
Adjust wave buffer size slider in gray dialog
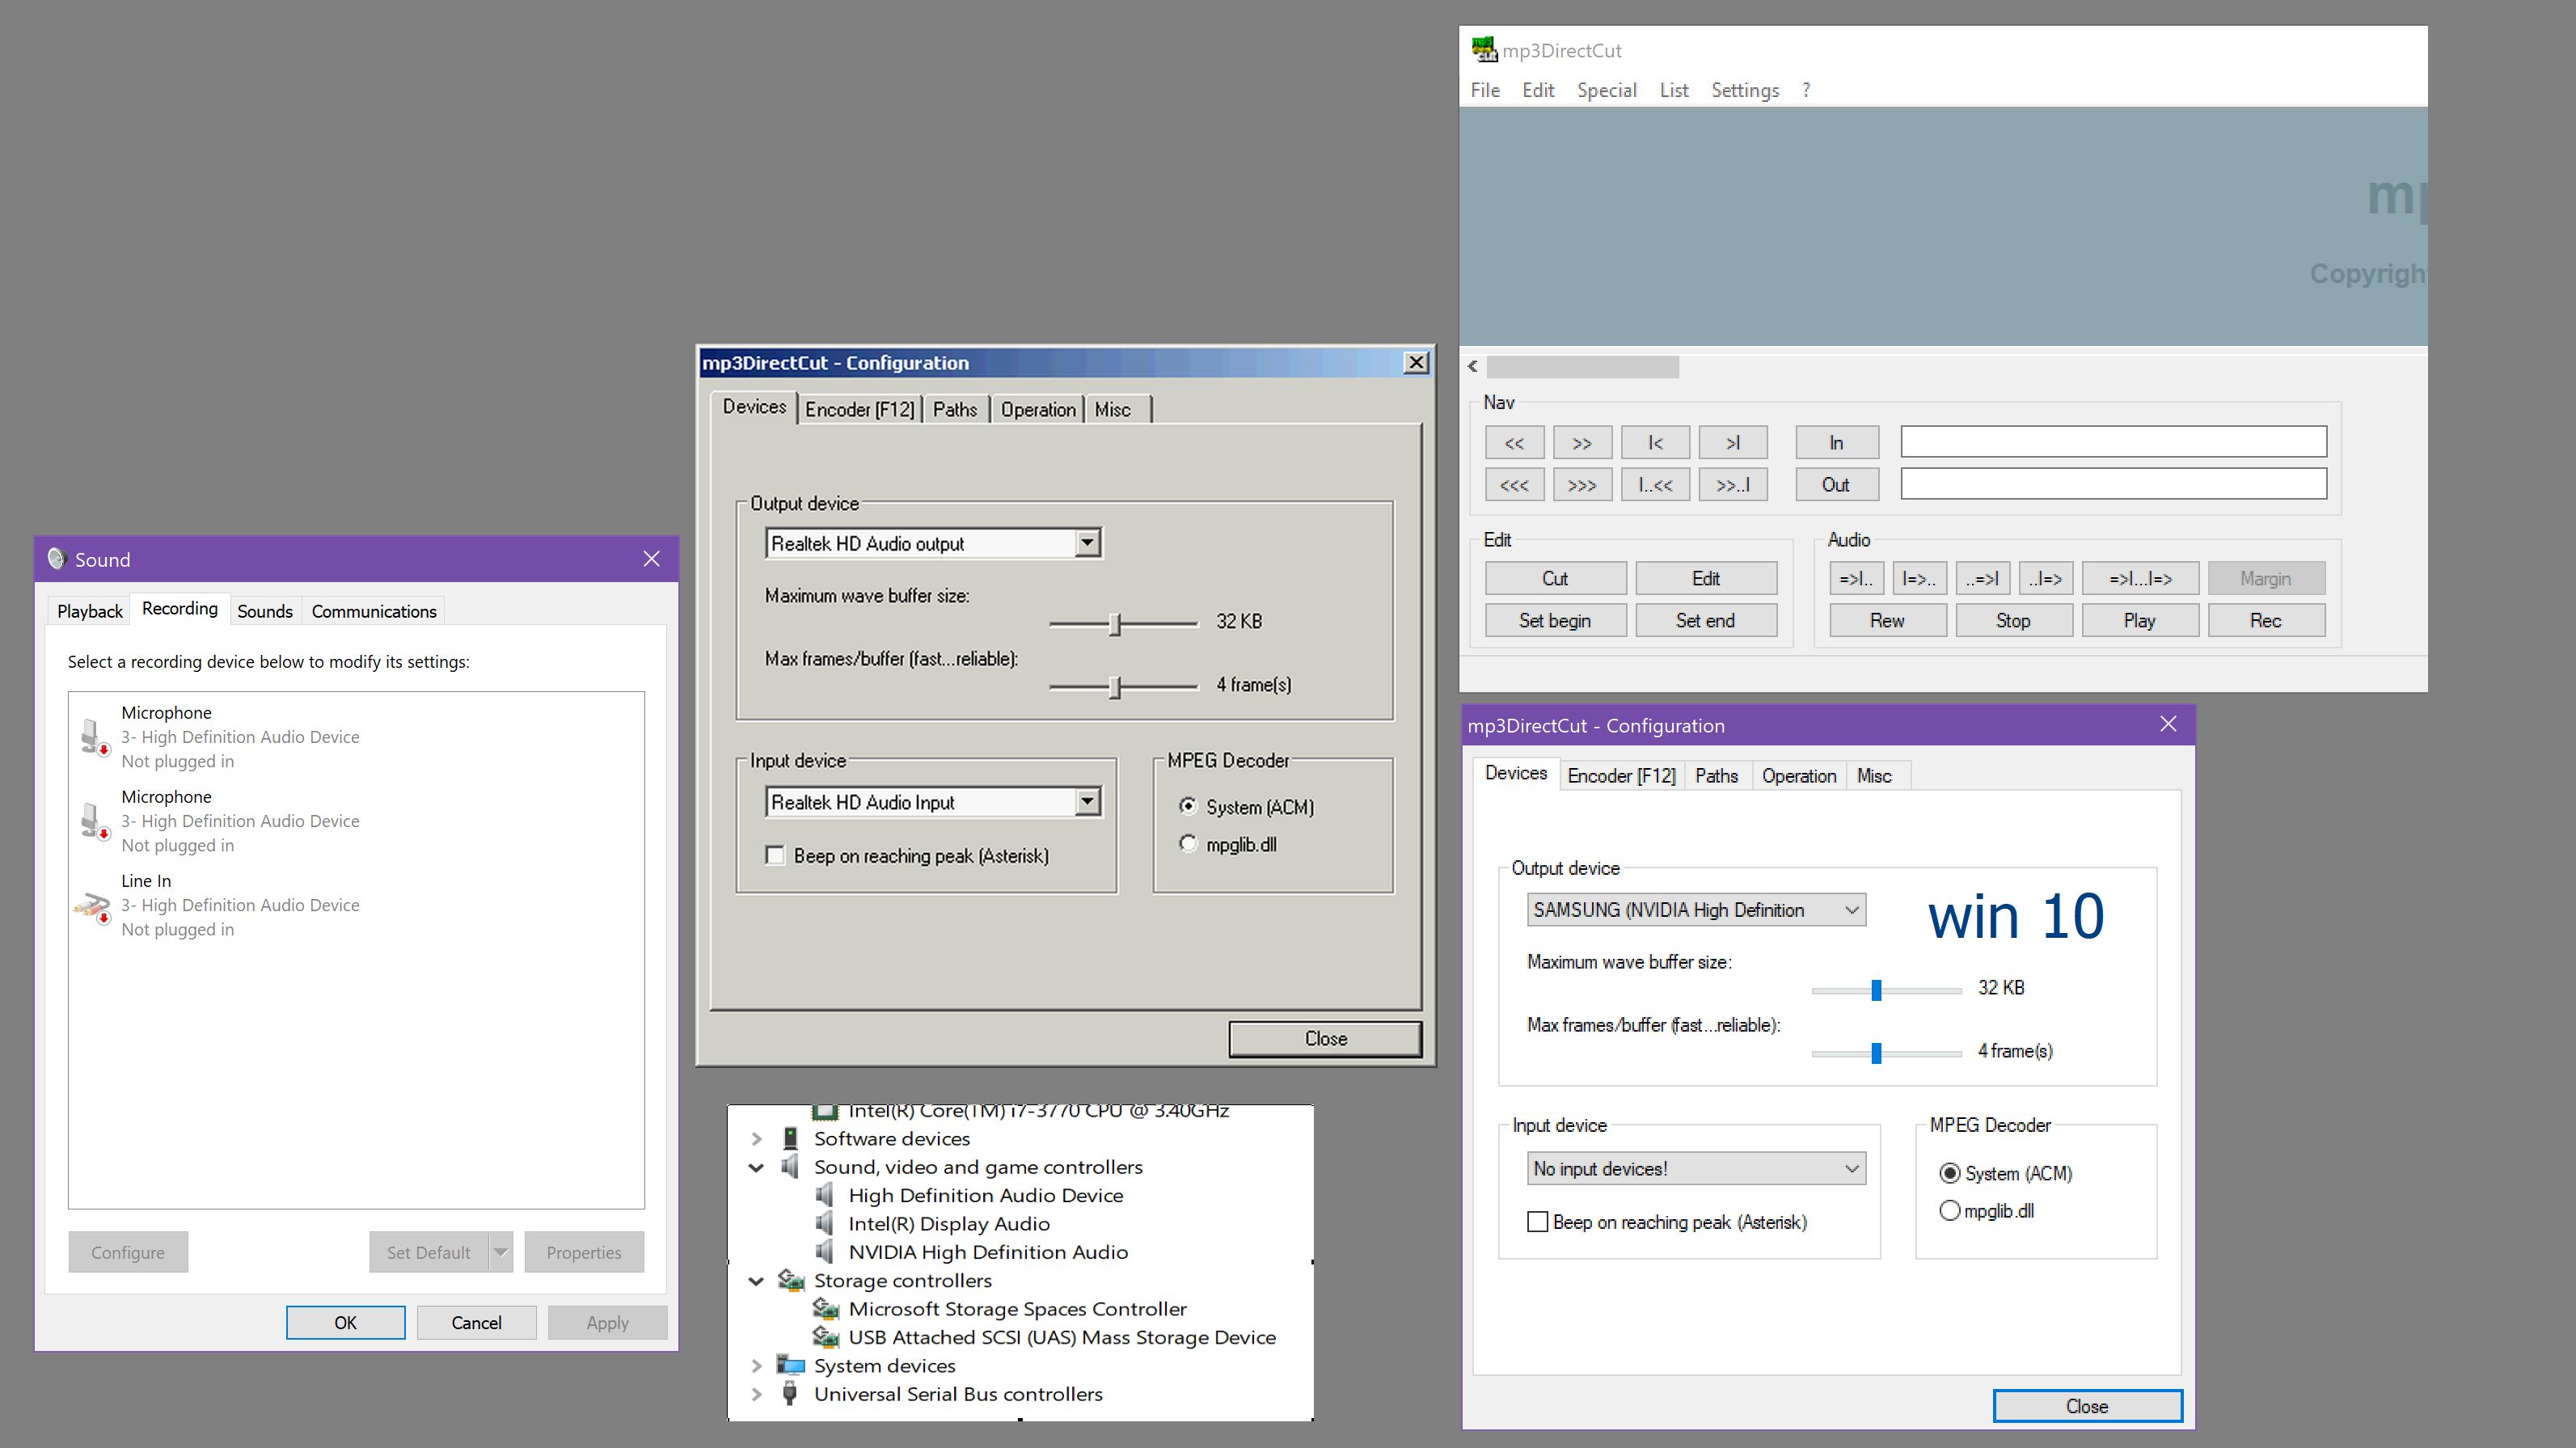tap(1115, 623)
